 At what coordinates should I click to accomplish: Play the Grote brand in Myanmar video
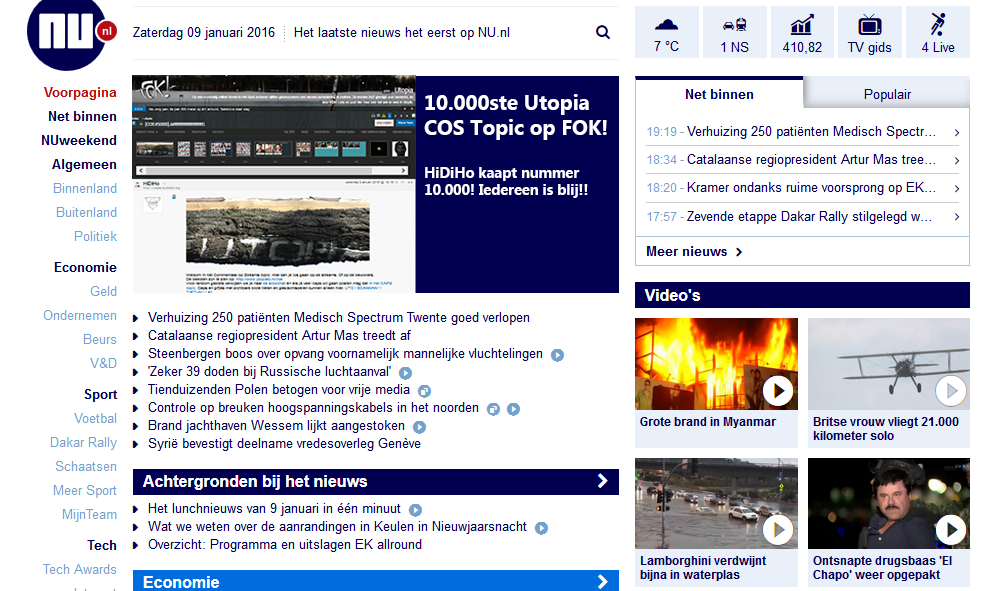tap(778, 391)
